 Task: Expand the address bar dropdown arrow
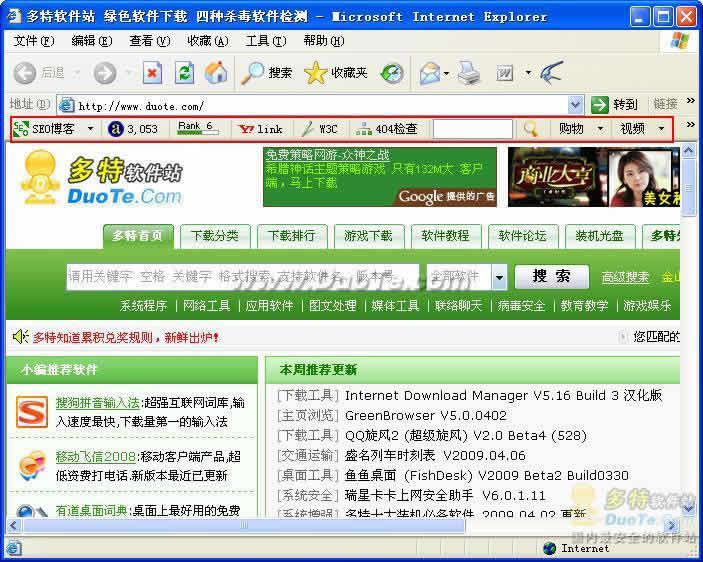tap(576, 105)
